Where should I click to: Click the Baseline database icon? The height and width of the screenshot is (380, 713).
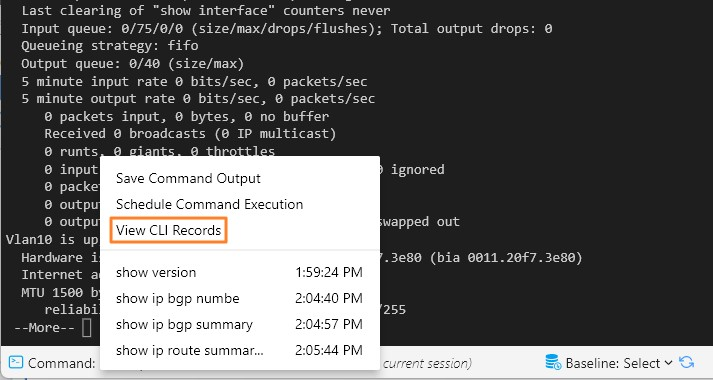coord(553,362)
